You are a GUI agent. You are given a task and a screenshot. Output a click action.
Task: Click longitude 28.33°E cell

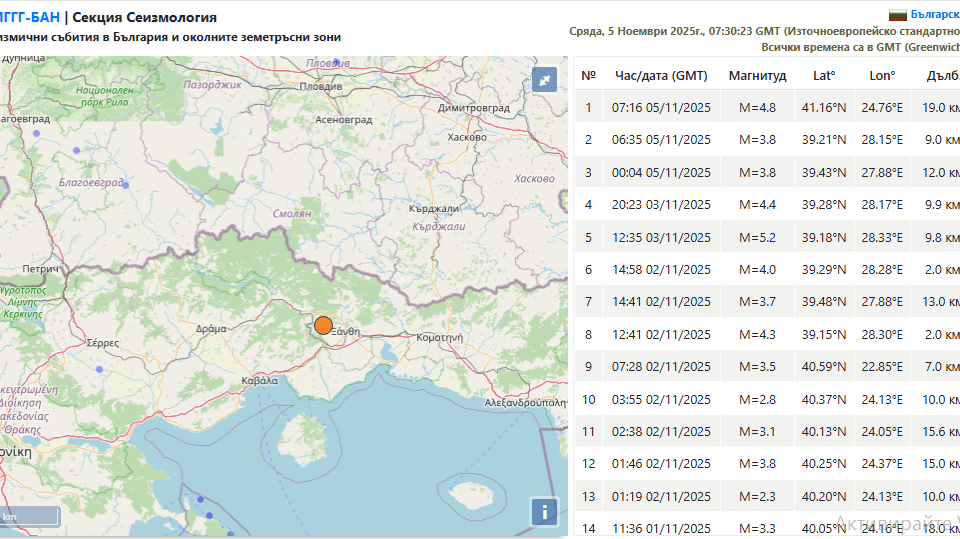point(882,238)
